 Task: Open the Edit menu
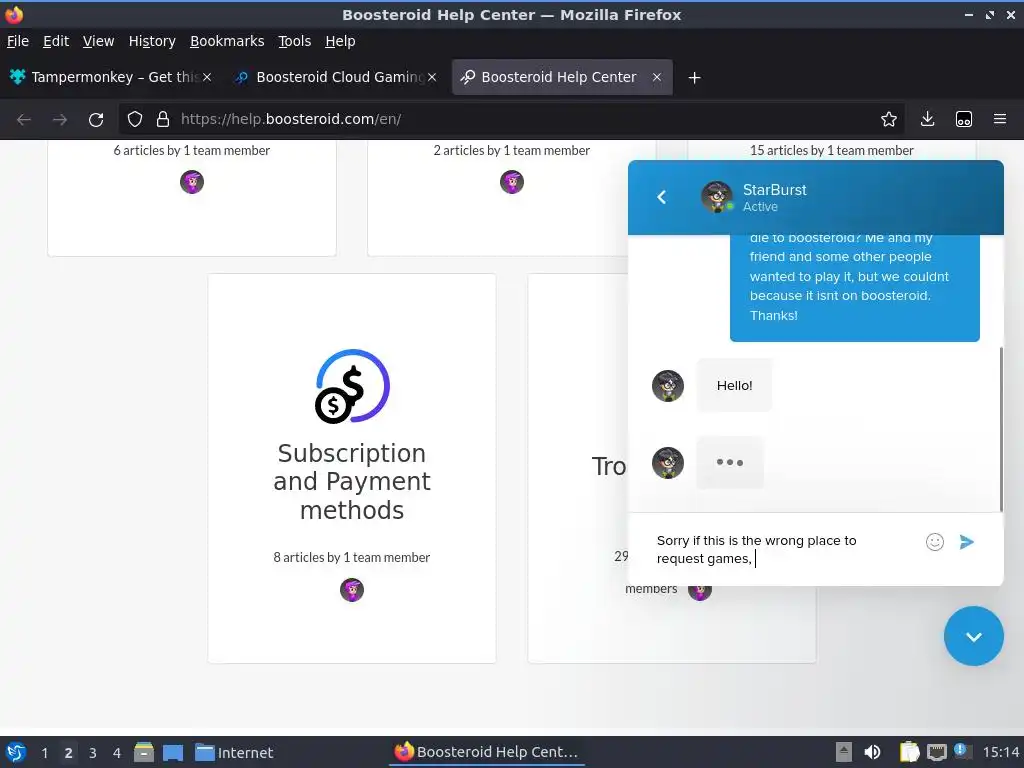coord(56,41)
